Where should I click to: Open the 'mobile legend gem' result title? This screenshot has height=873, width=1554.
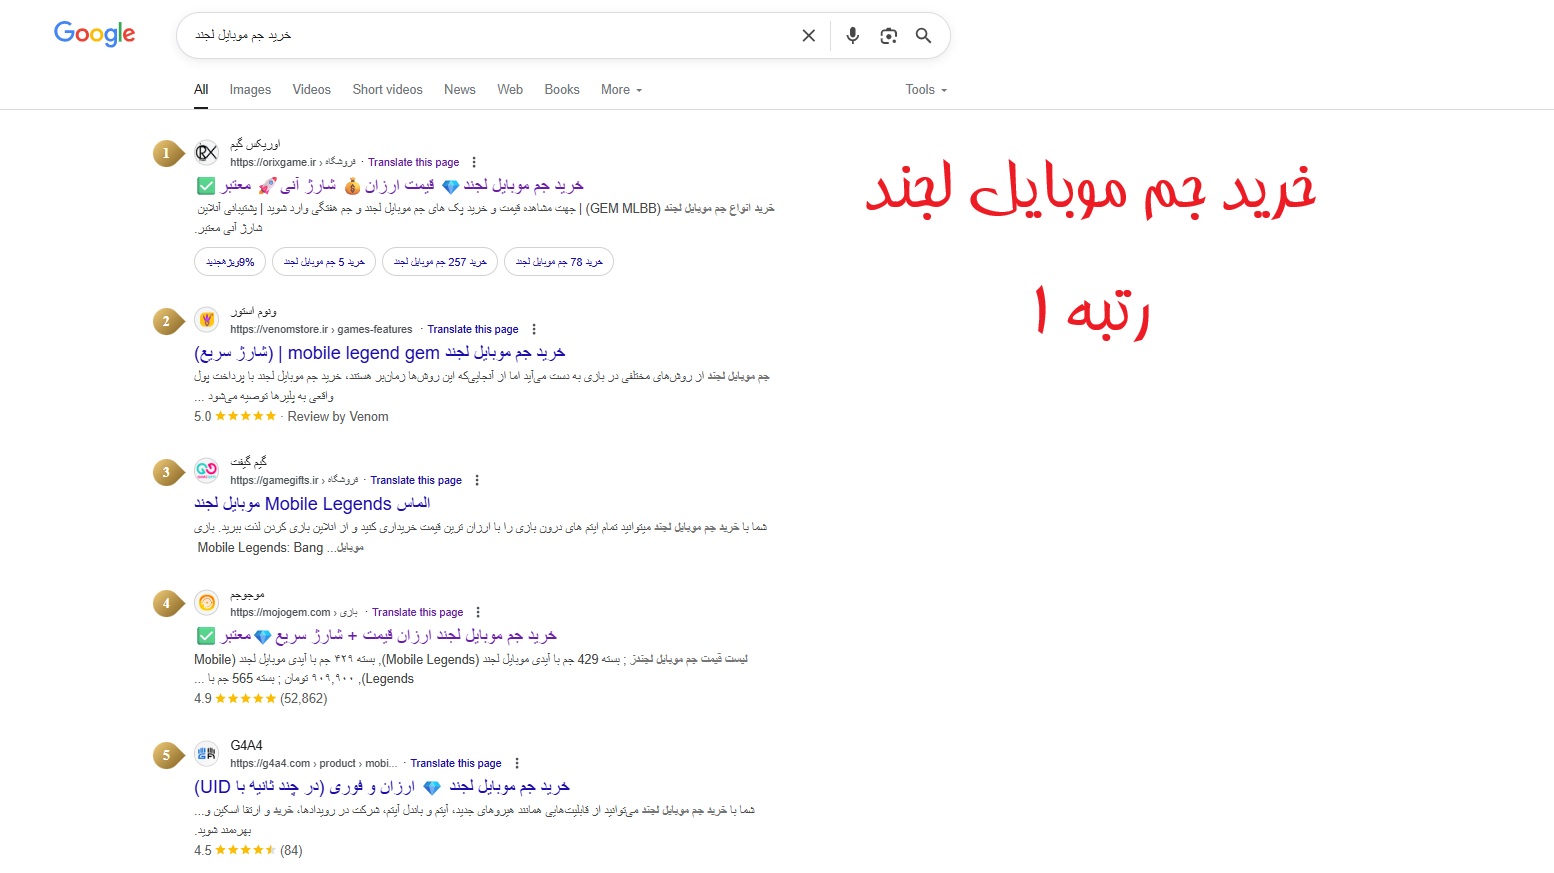click(380, 353)
